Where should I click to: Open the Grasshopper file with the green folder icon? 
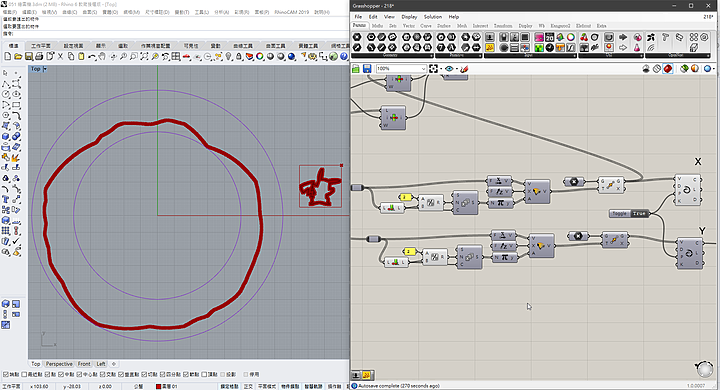coord(356,69)
